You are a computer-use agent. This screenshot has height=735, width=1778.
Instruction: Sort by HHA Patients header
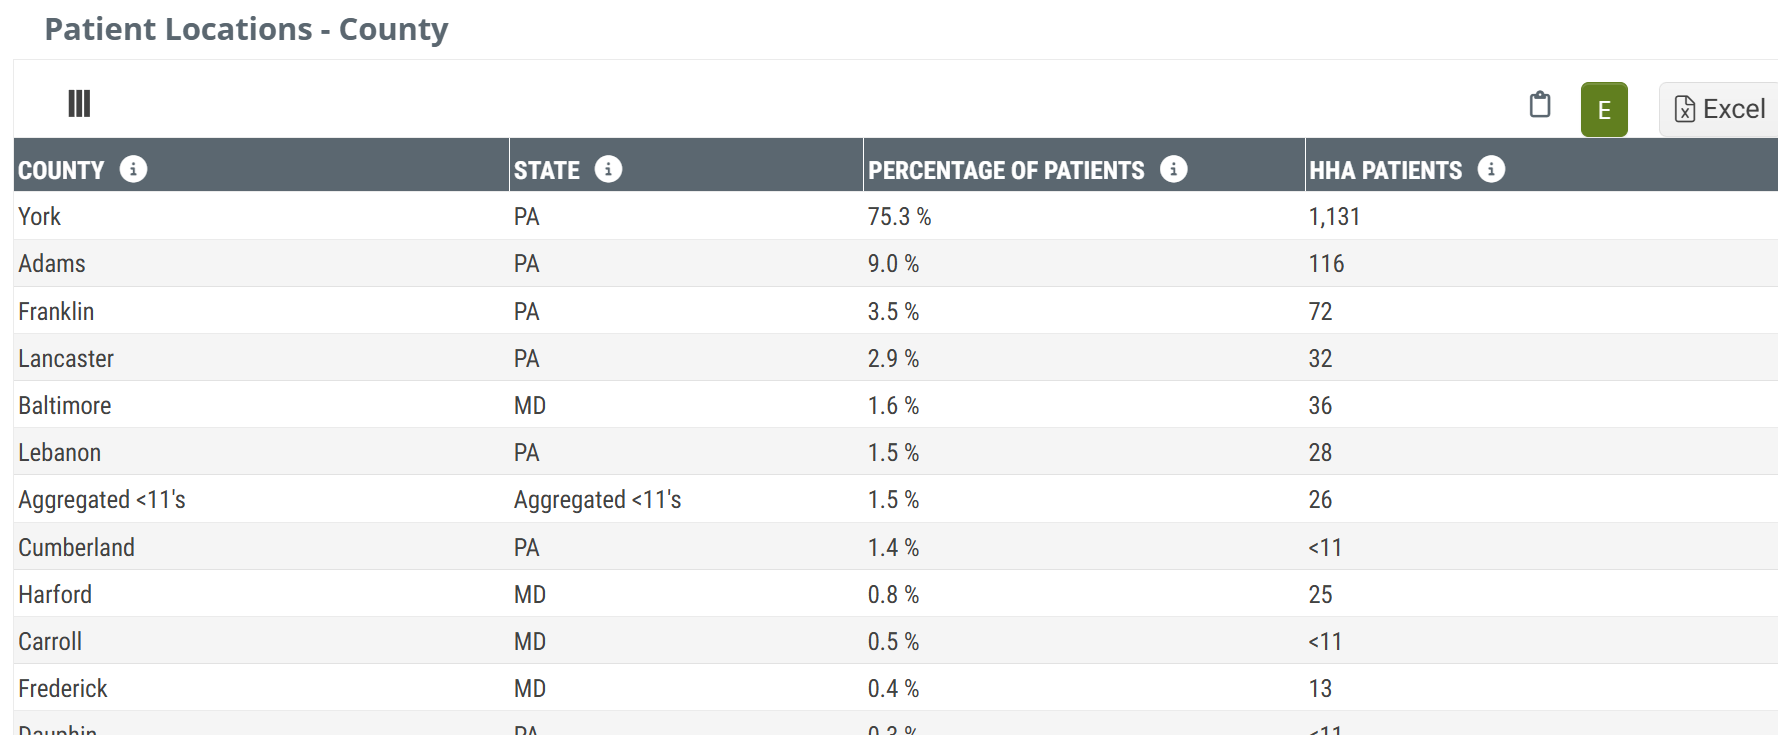1385,171
